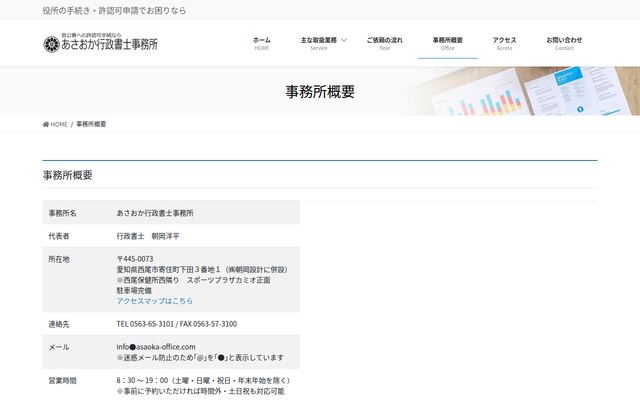Open the 主な取扱業務 Service menu
Viewport: 640px width, 400px height.
coord(318,43)
